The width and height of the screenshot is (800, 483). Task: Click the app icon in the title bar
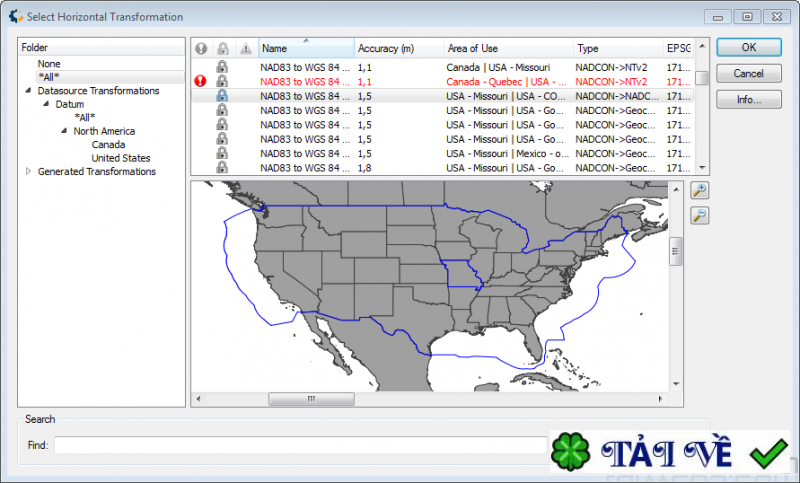pos(16,16)
